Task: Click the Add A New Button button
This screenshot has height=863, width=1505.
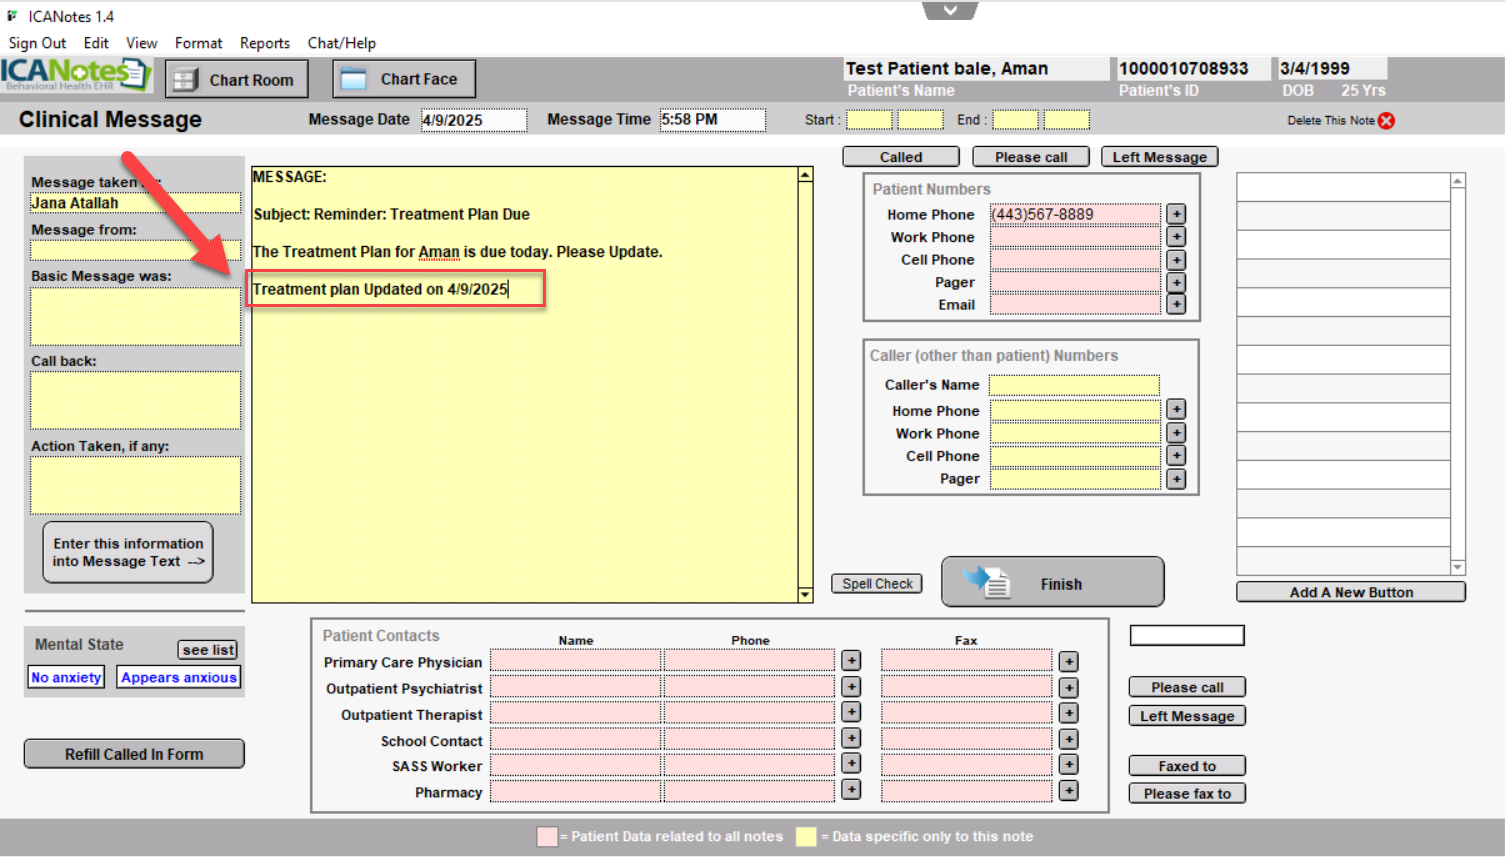Action: [1350, 592]
